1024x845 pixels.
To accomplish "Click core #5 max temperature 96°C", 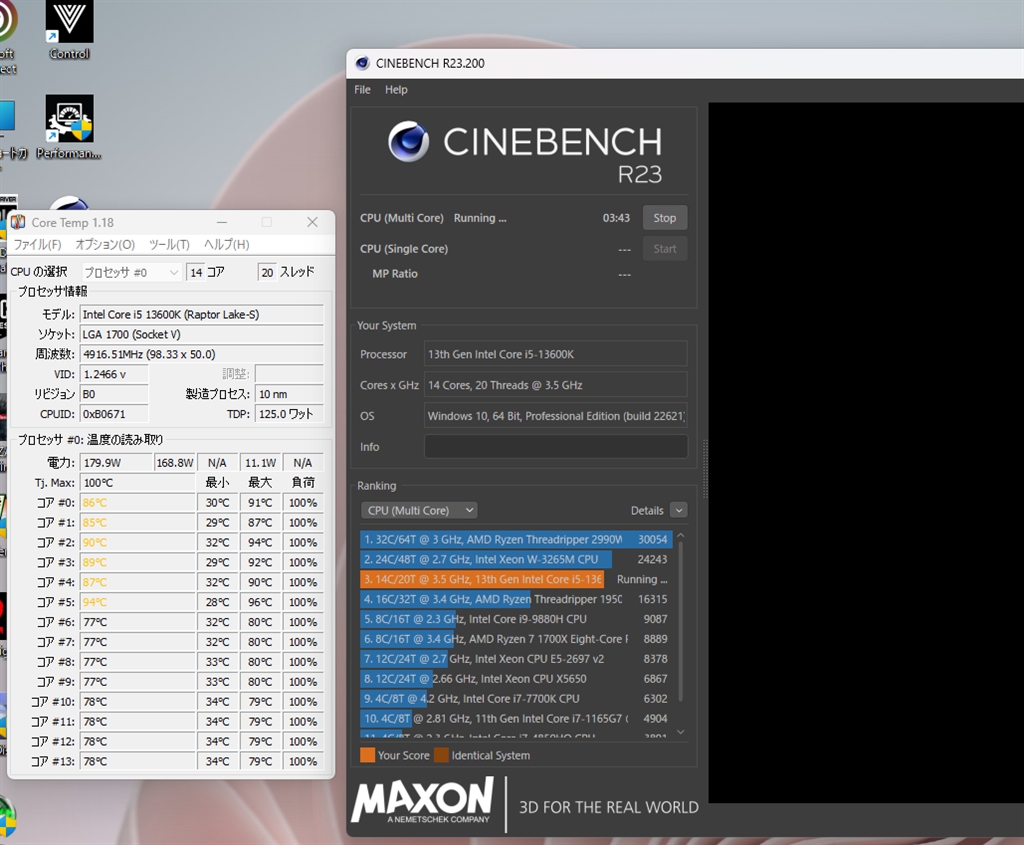I will pyautogui.click(x=260, y=602).
